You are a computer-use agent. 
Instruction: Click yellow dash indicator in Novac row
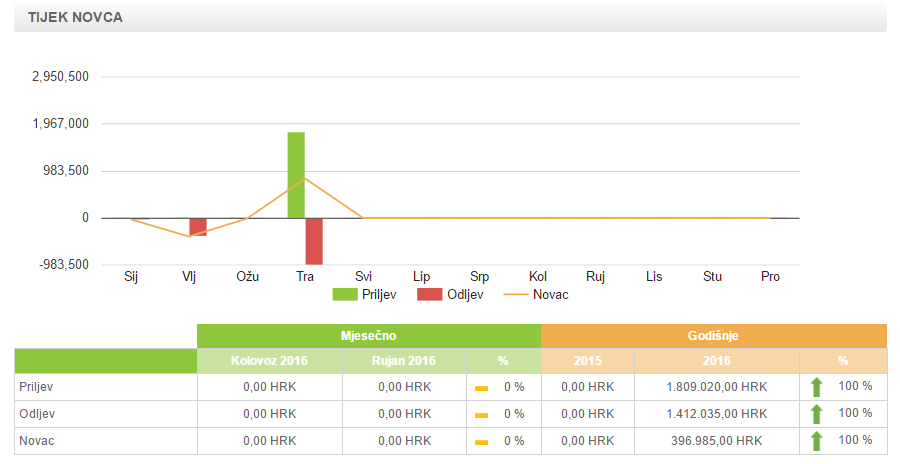[x=481, y=442]
